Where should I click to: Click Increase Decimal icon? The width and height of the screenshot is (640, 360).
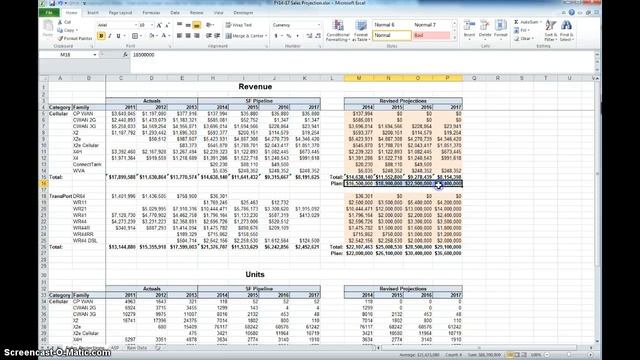[309, 36]
